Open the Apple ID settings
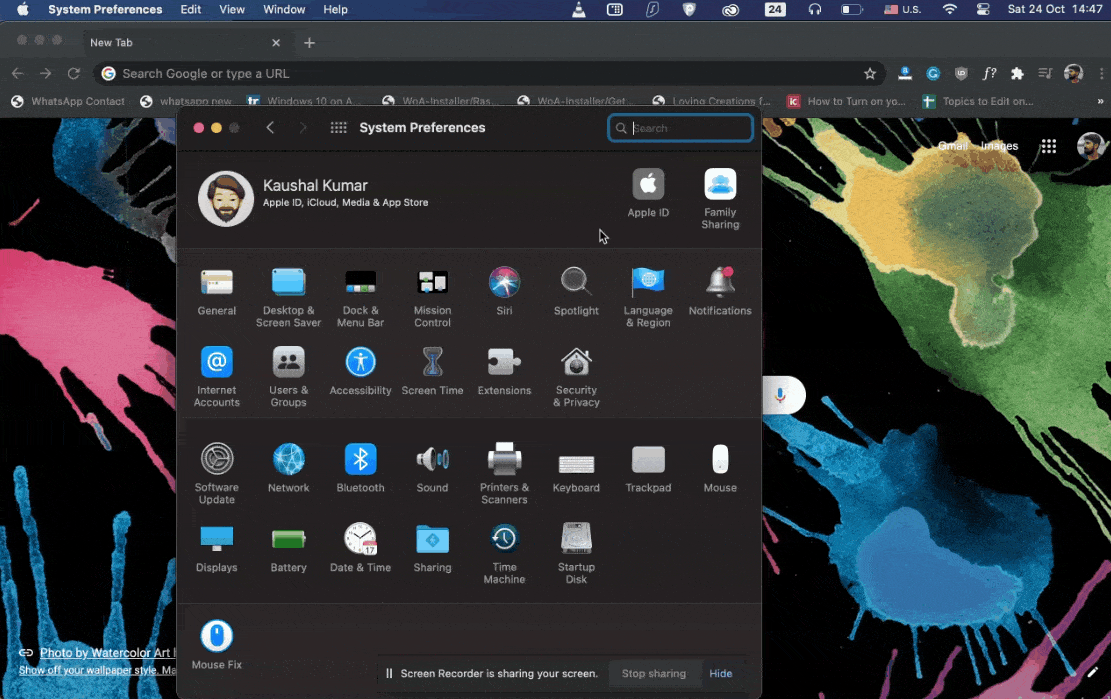 [x=648, y=187]
